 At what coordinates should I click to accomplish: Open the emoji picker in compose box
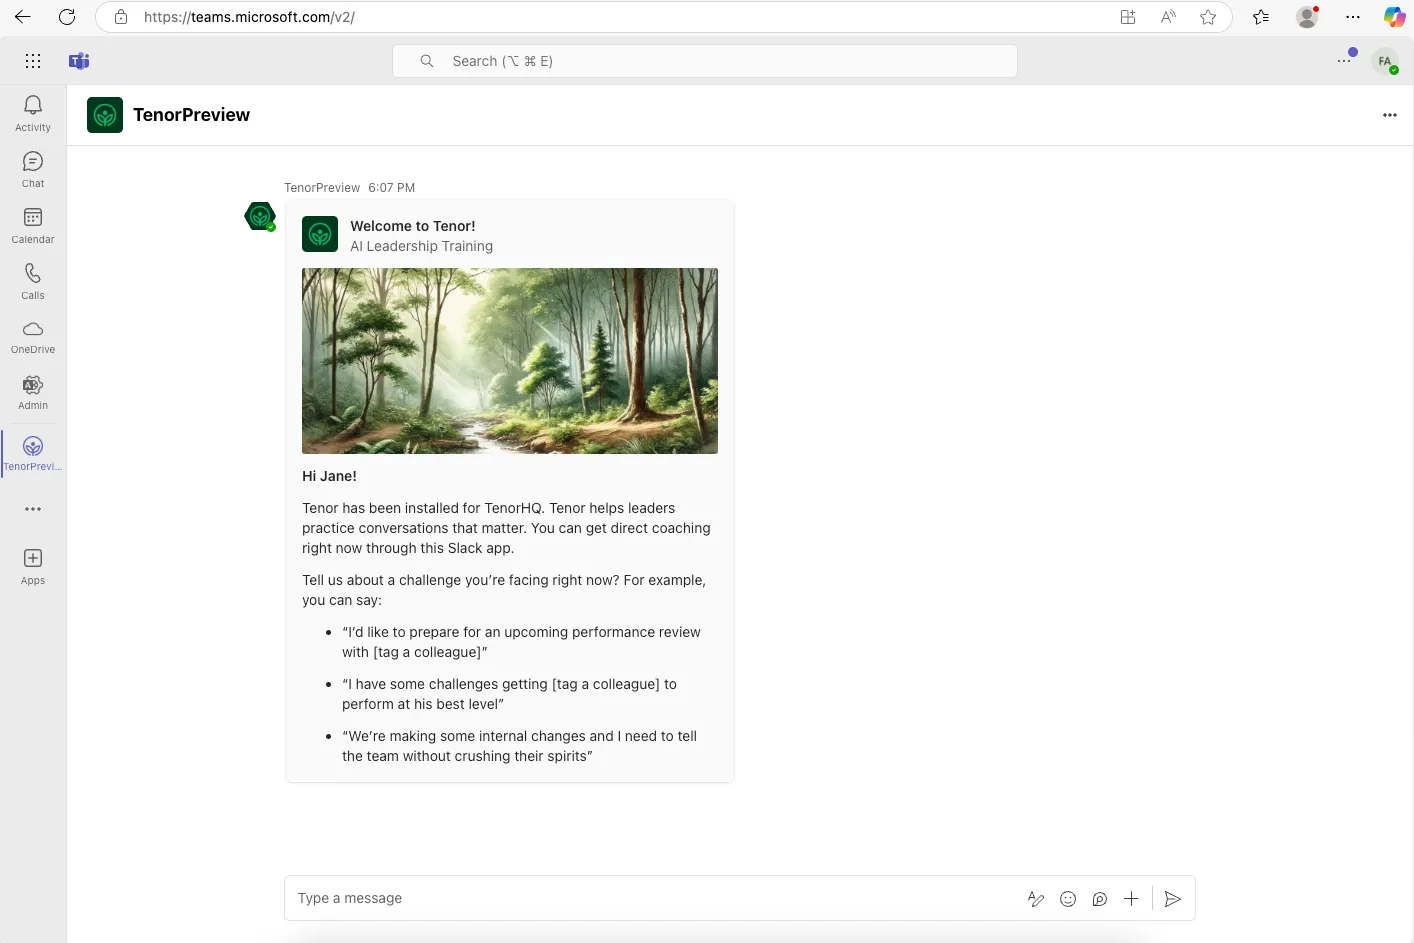coord(1068,899)
